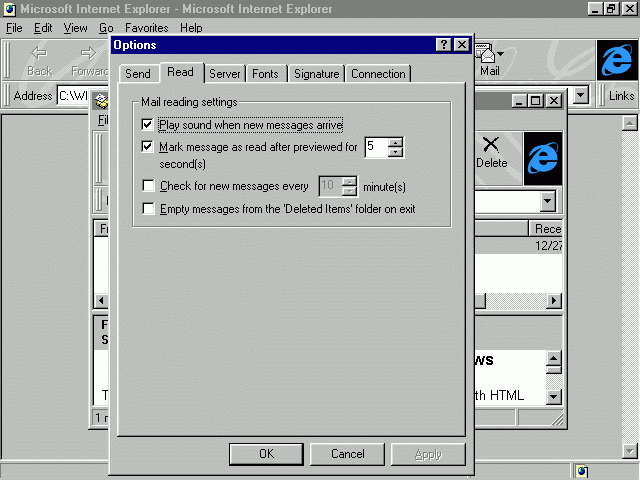
Task: Click the Back arrow in the Internet Explorer toolbar
Action: [x=39, y=53]
